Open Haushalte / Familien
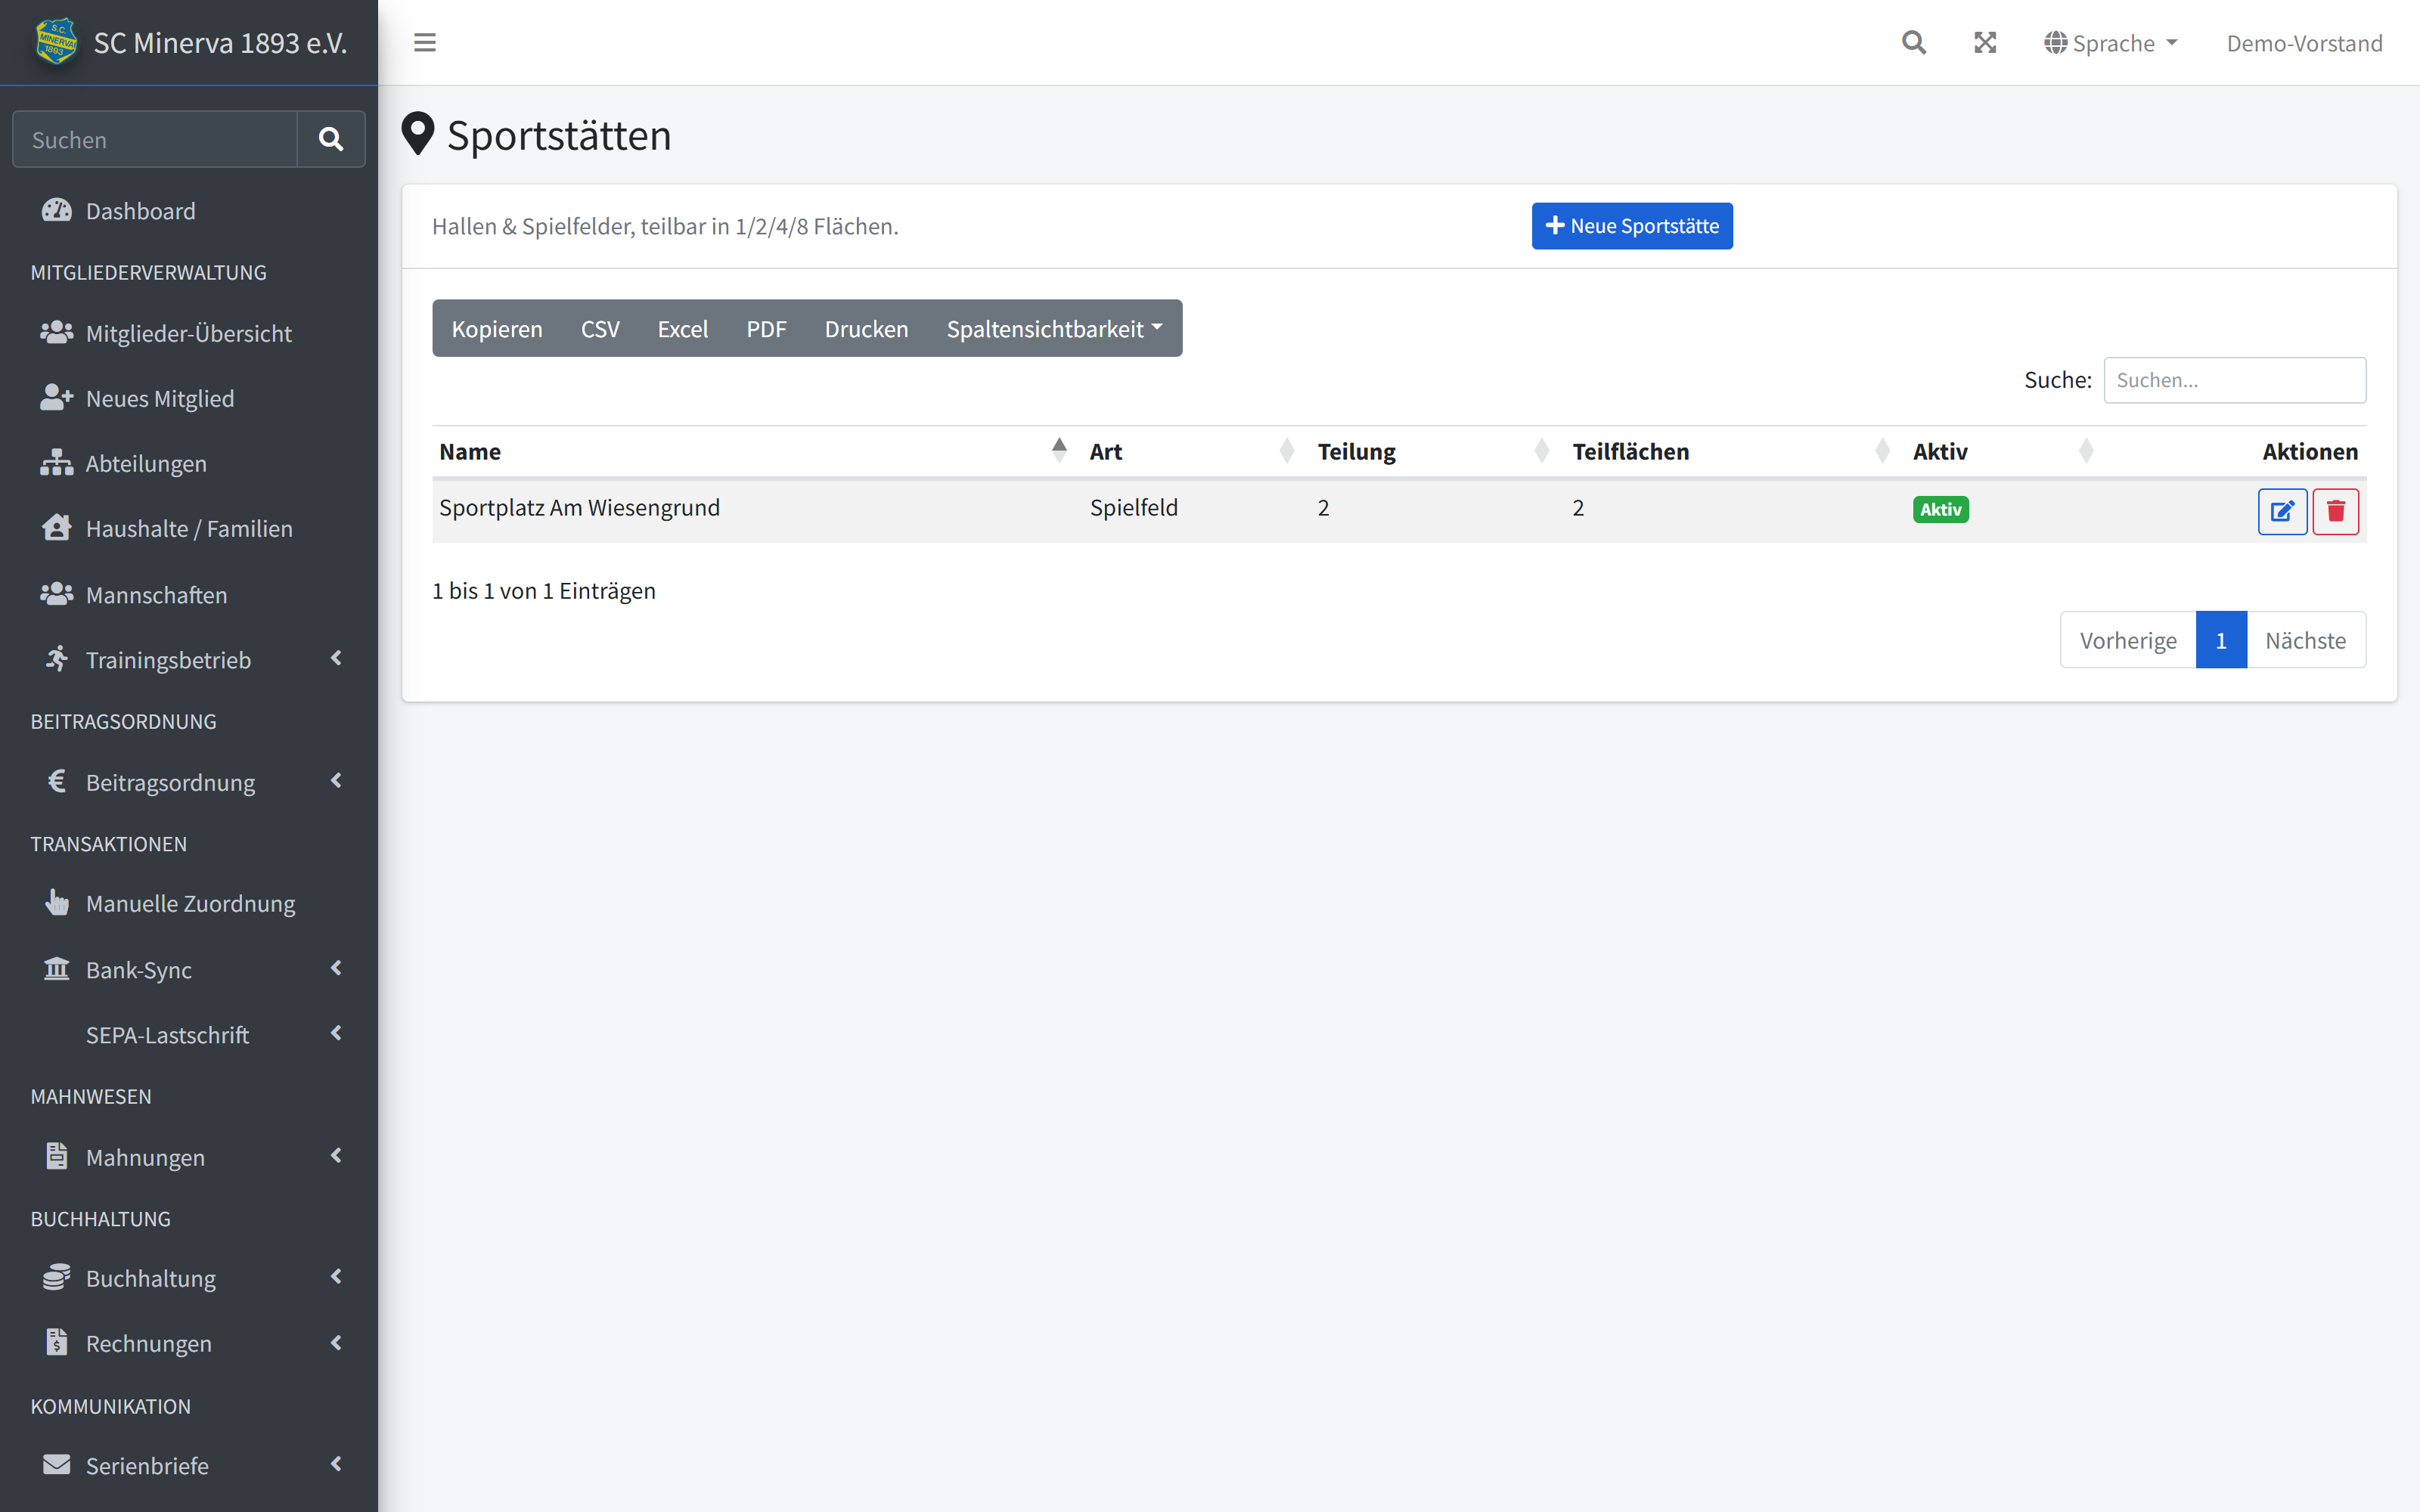Image resolution: width=2420 pixels, height=1512 pixels. pyautogui.click(x=189, y=527)
